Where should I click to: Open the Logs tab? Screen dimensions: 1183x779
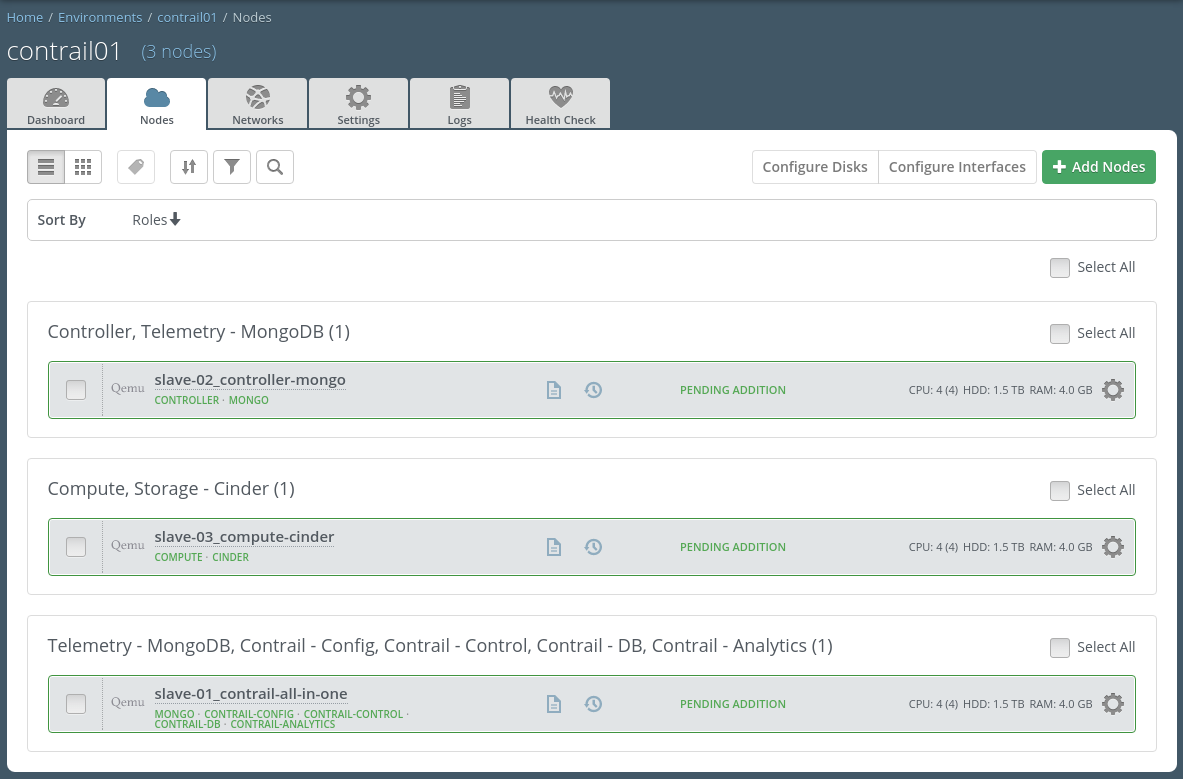coord(459,104)
